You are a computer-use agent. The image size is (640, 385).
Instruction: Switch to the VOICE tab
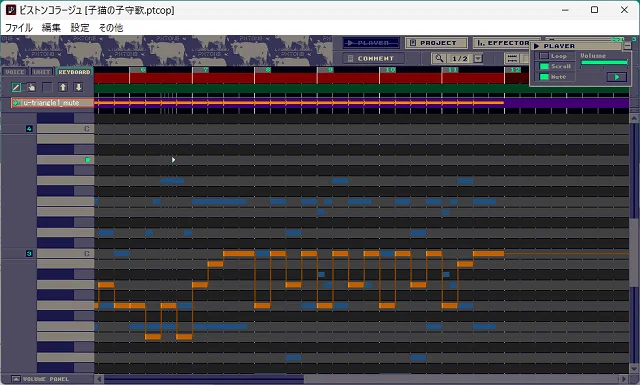(15, 72)
